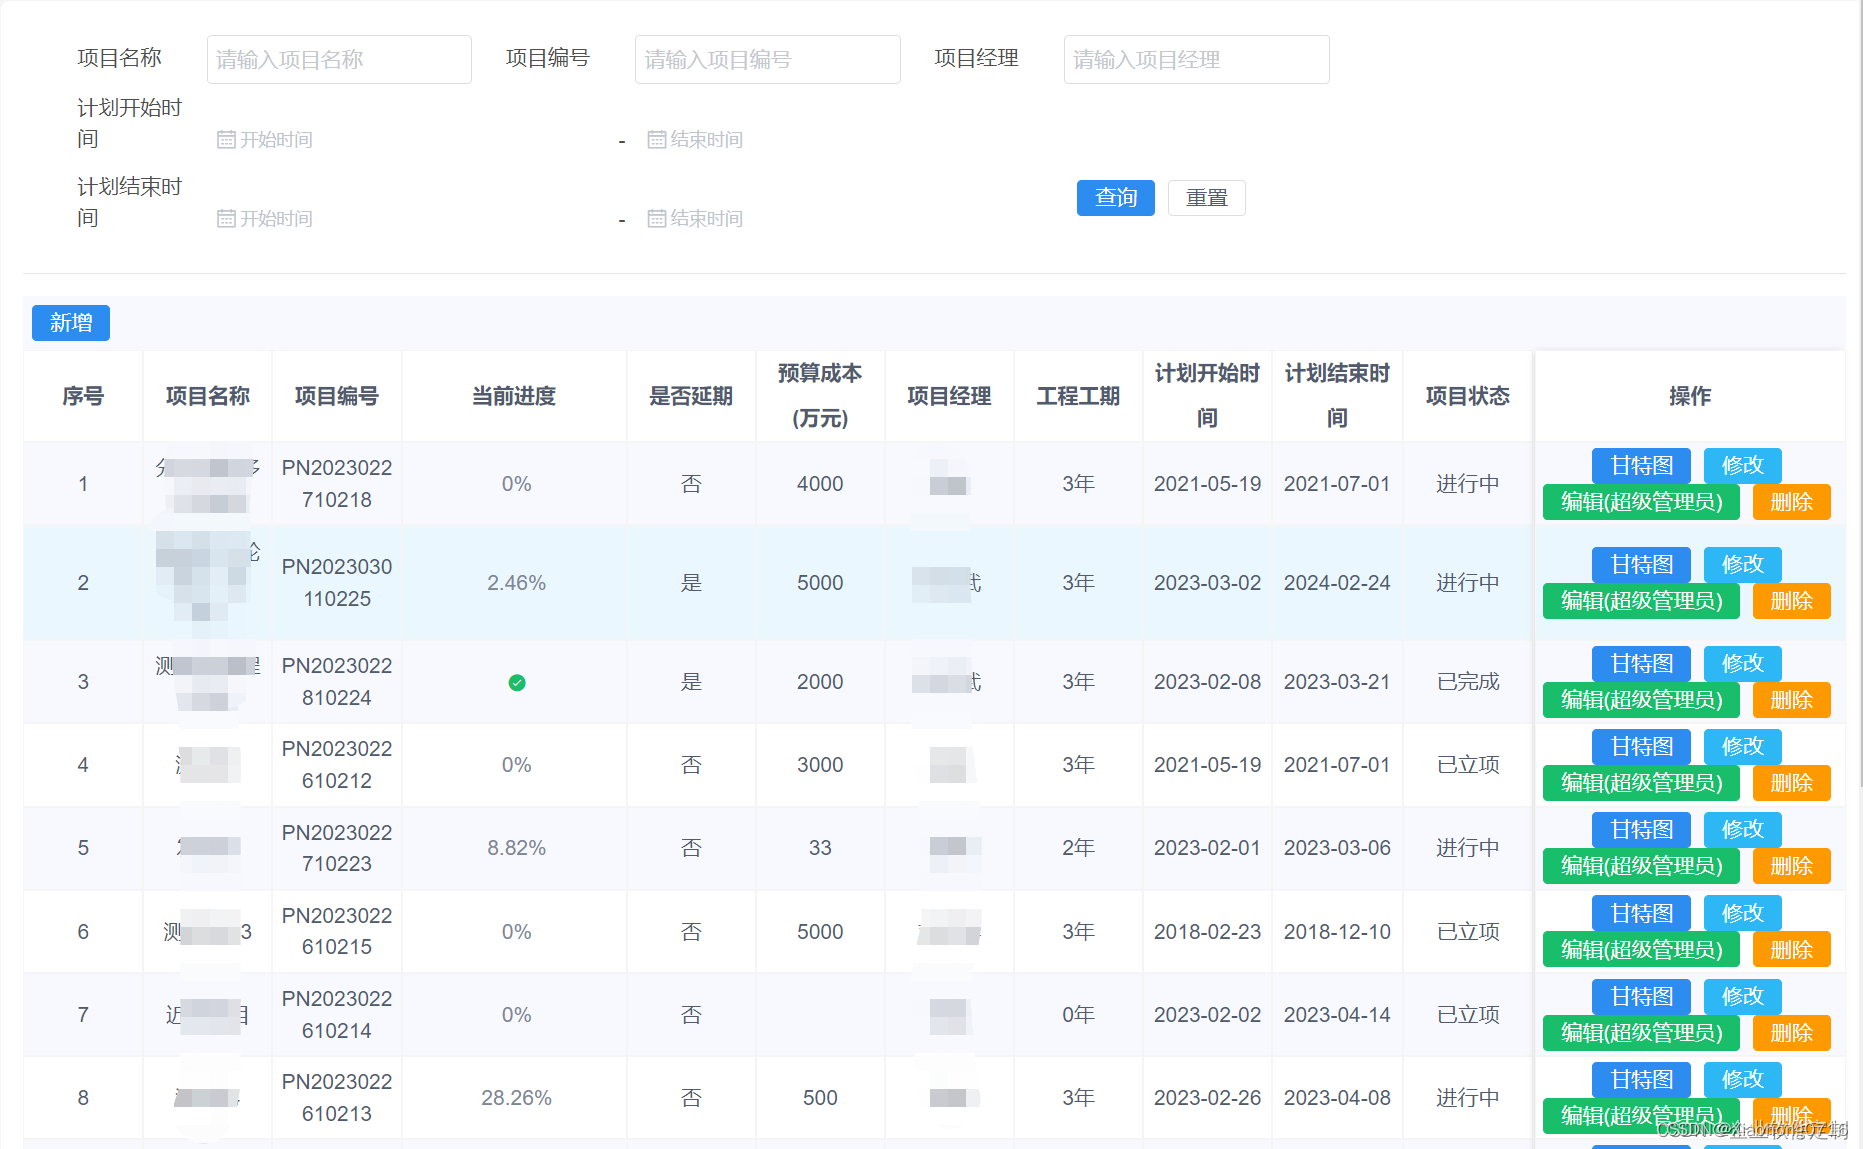Click the 项目经理 search input field
The width and height of the screenshot is (1863, 1149).
pyautogui.click(x=1196, y=59)
